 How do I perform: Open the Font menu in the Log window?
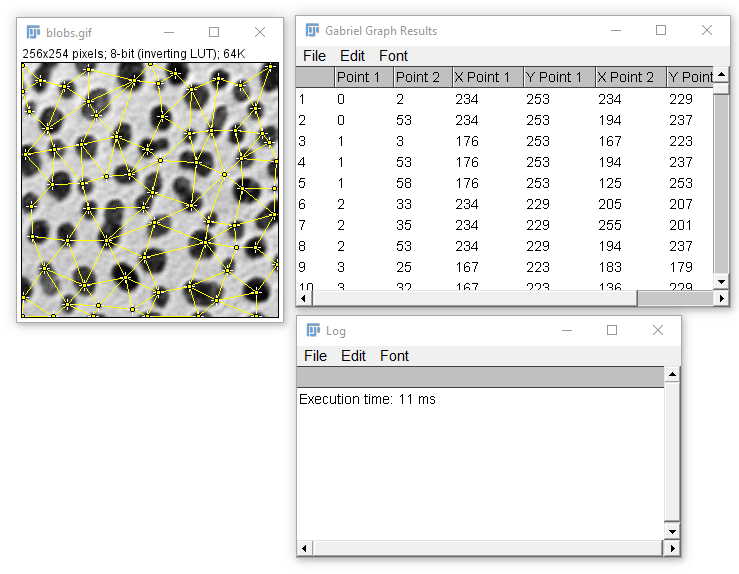394,356
